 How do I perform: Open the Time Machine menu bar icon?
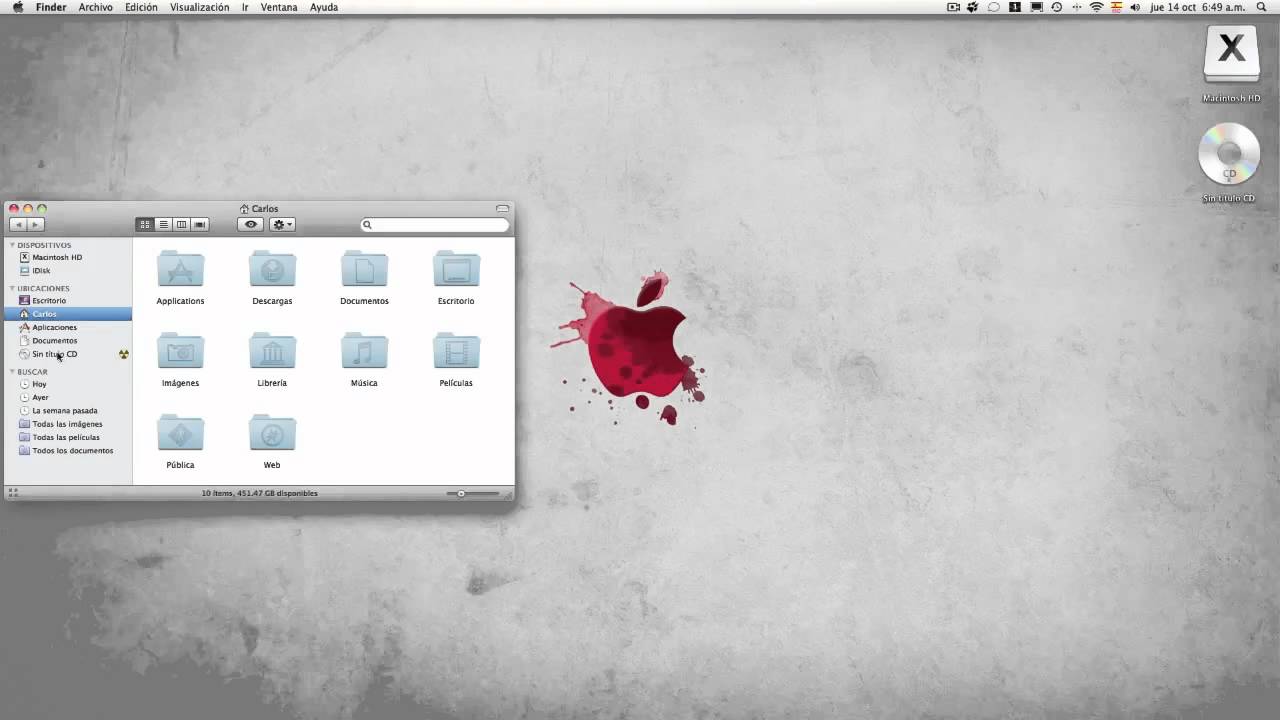[1057, 7]
